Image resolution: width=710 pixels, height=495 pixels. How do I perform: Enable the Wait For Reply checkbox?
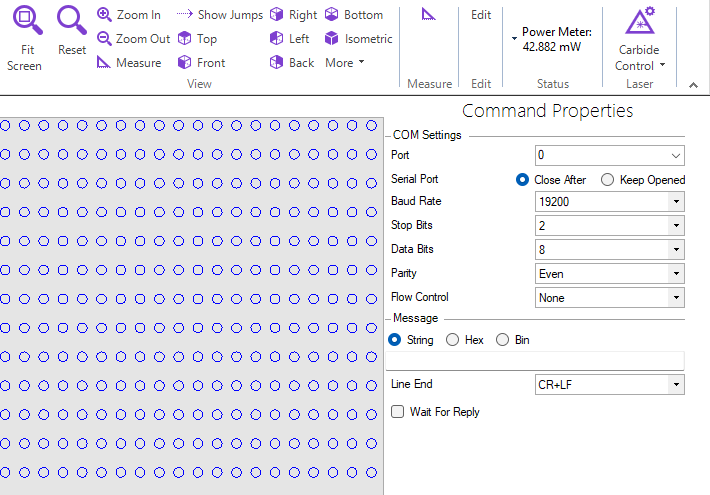tap(398, 412)
